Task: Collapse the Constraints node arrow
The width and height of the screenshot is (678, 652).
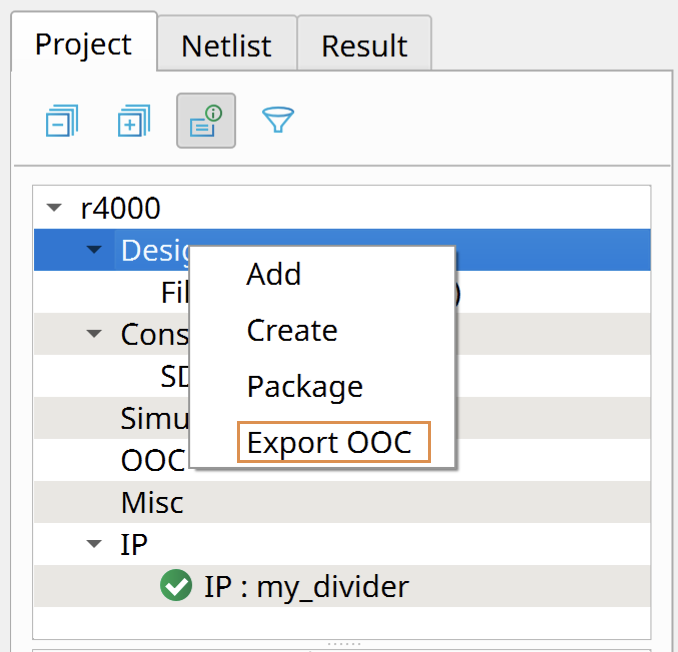Action: click(x=95, y=334)
